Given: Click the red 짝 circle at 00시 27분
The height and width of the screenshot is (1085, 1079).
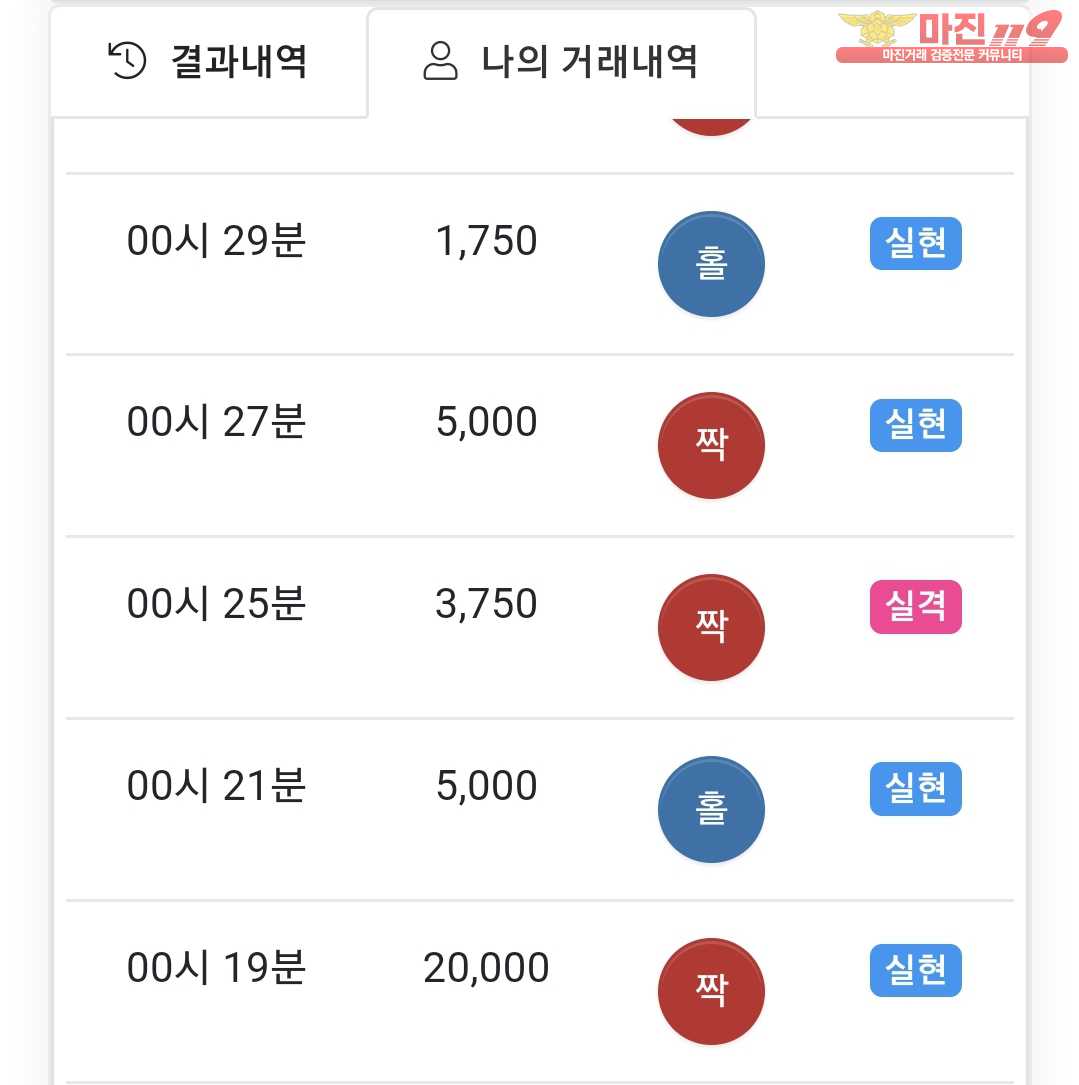Looking at the screenshot, I should tap(711, 446).
